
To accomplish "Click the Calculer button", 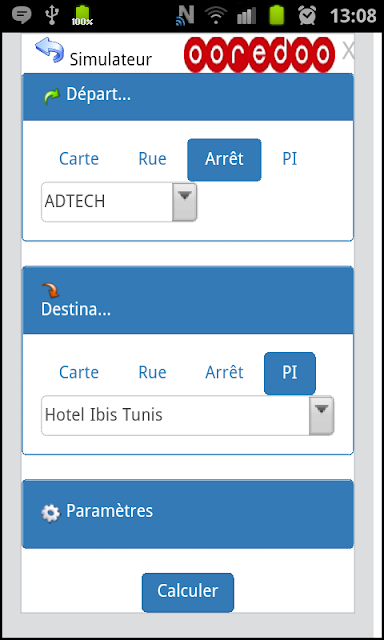I will pyautogui.click(x=188, y=592).
